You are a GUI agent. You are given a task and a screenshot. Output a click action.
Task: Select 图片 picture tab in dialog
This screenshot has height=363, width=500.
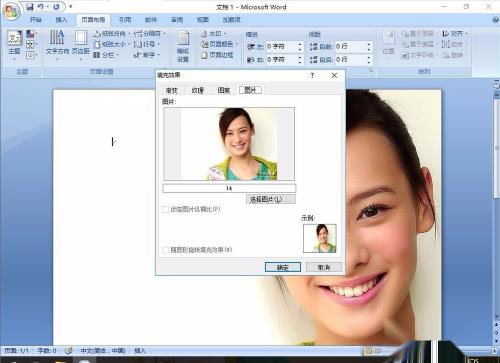[250, 90]
